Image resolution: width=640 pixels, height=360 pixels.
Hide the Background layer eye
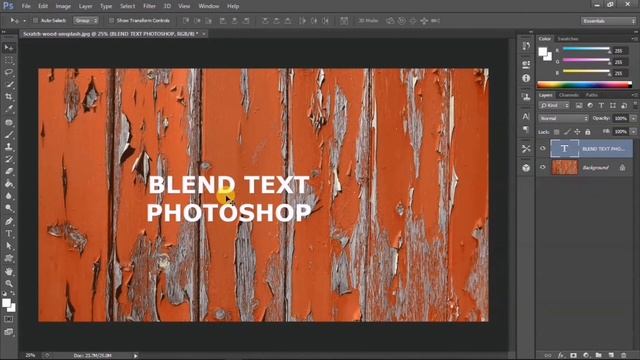click(542, 167)
